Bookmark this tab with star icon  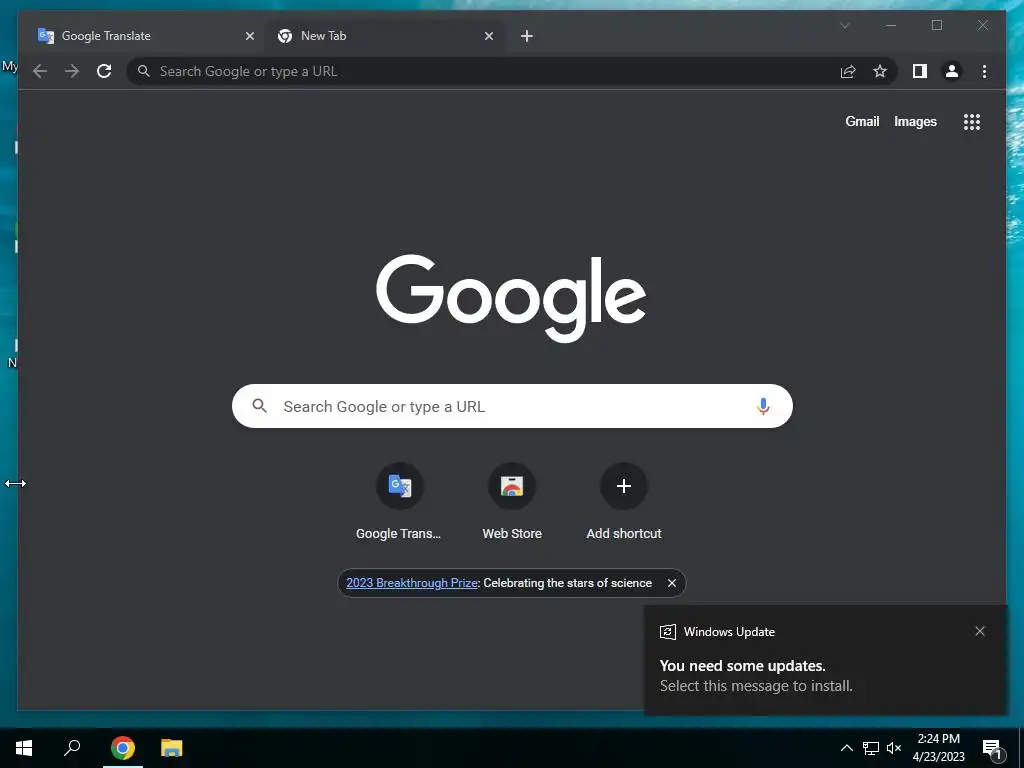880,71
